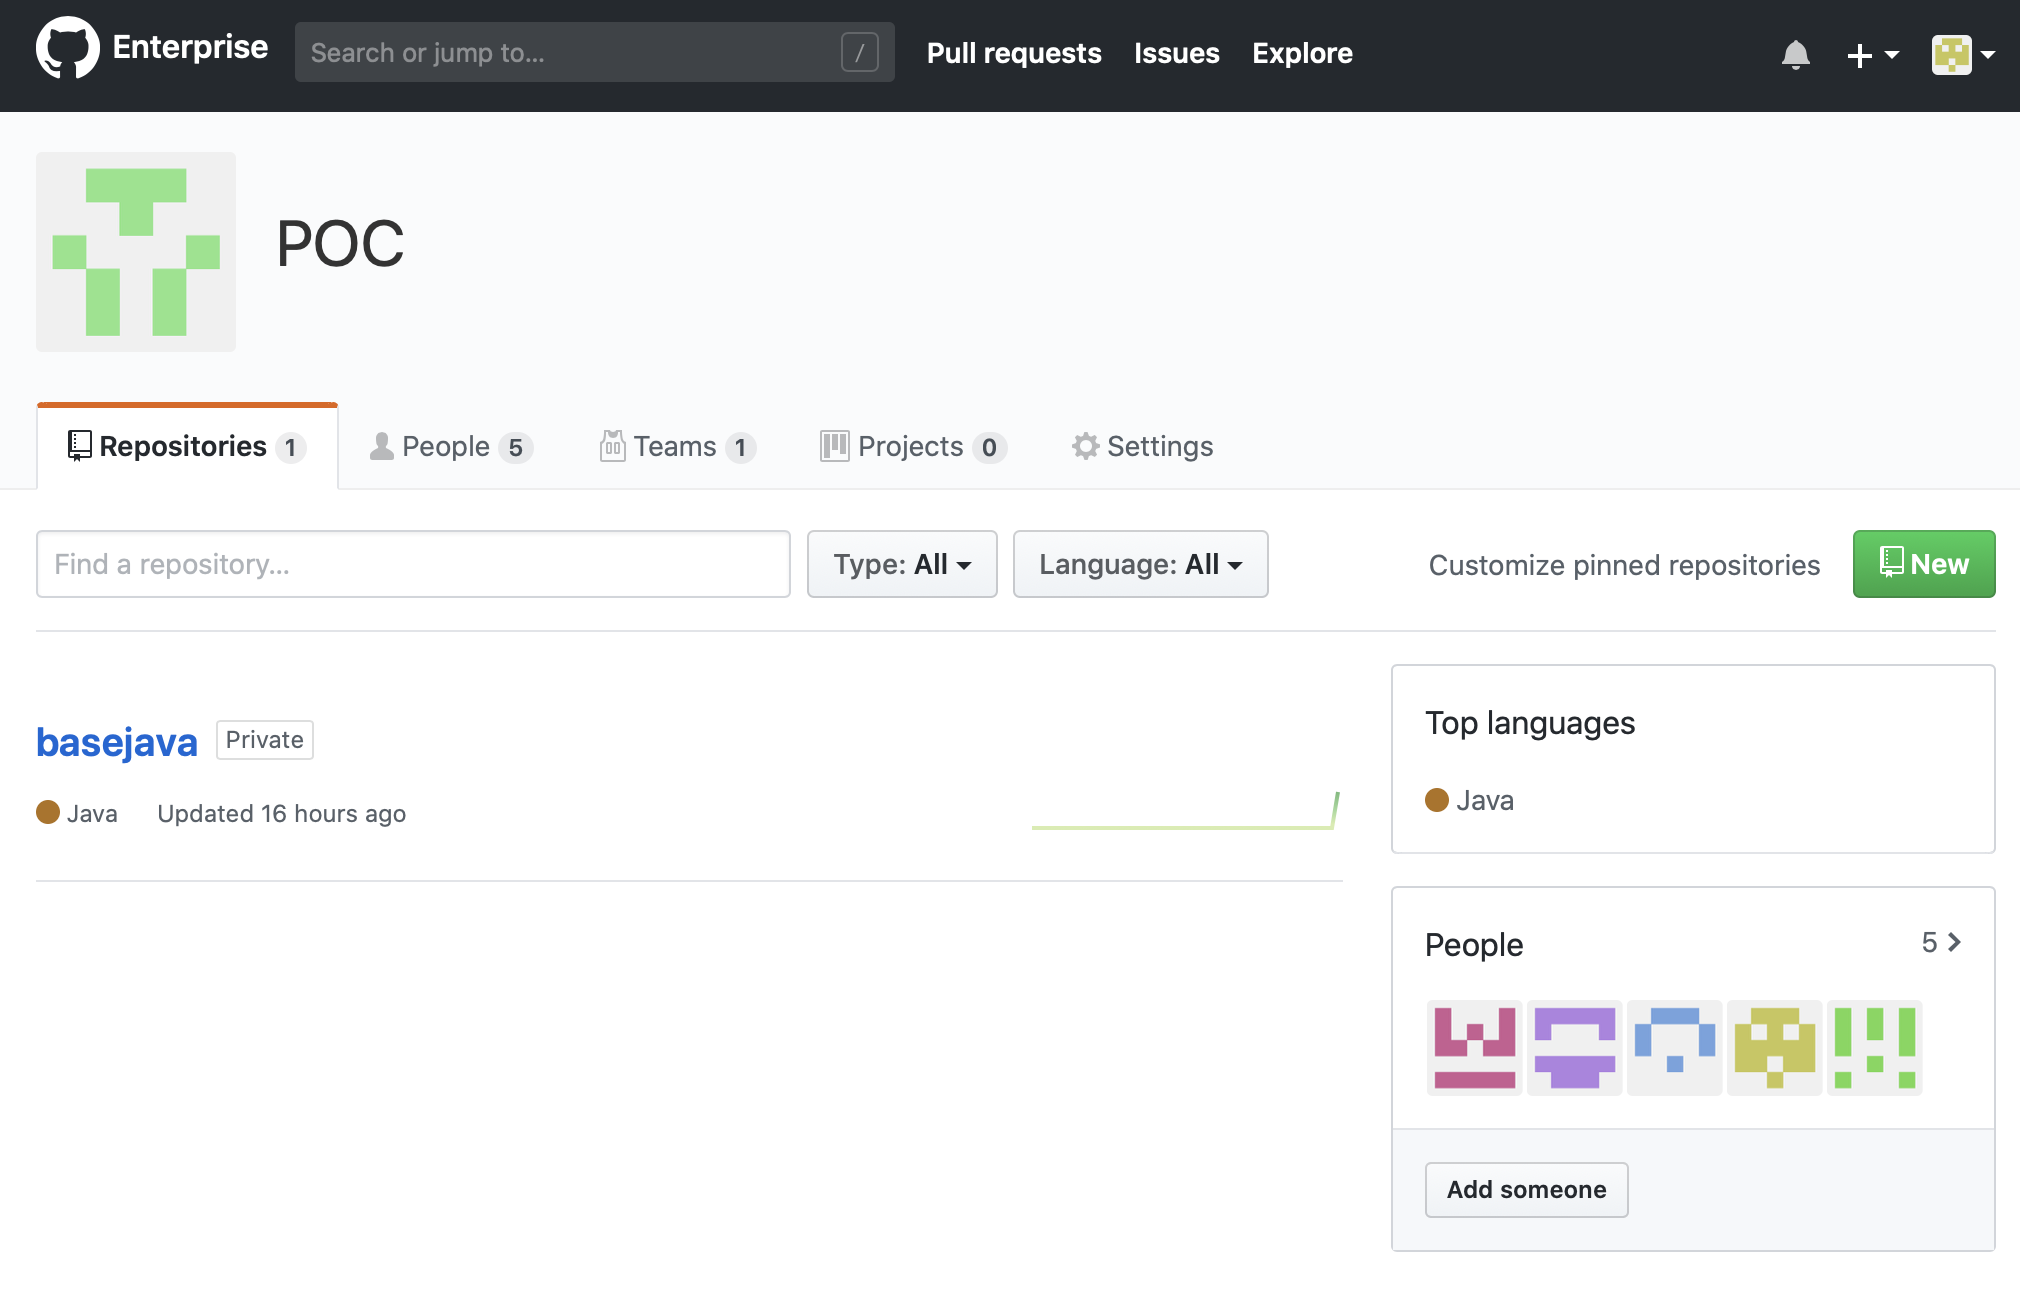Screen dimensions: 2020x1298
Task: Click the purple member avatar in People
Action: pyautogui.click(x=1574, y=1047)
